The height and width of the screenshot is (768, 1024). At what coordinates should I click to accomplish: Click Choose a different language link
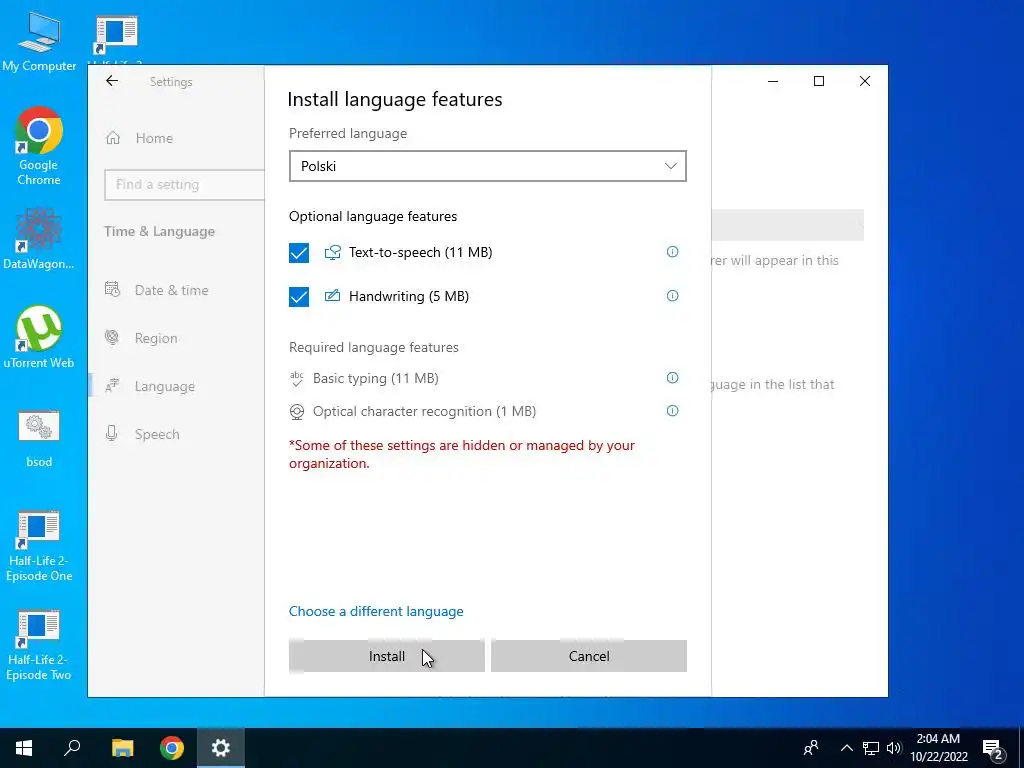point(376,611)
